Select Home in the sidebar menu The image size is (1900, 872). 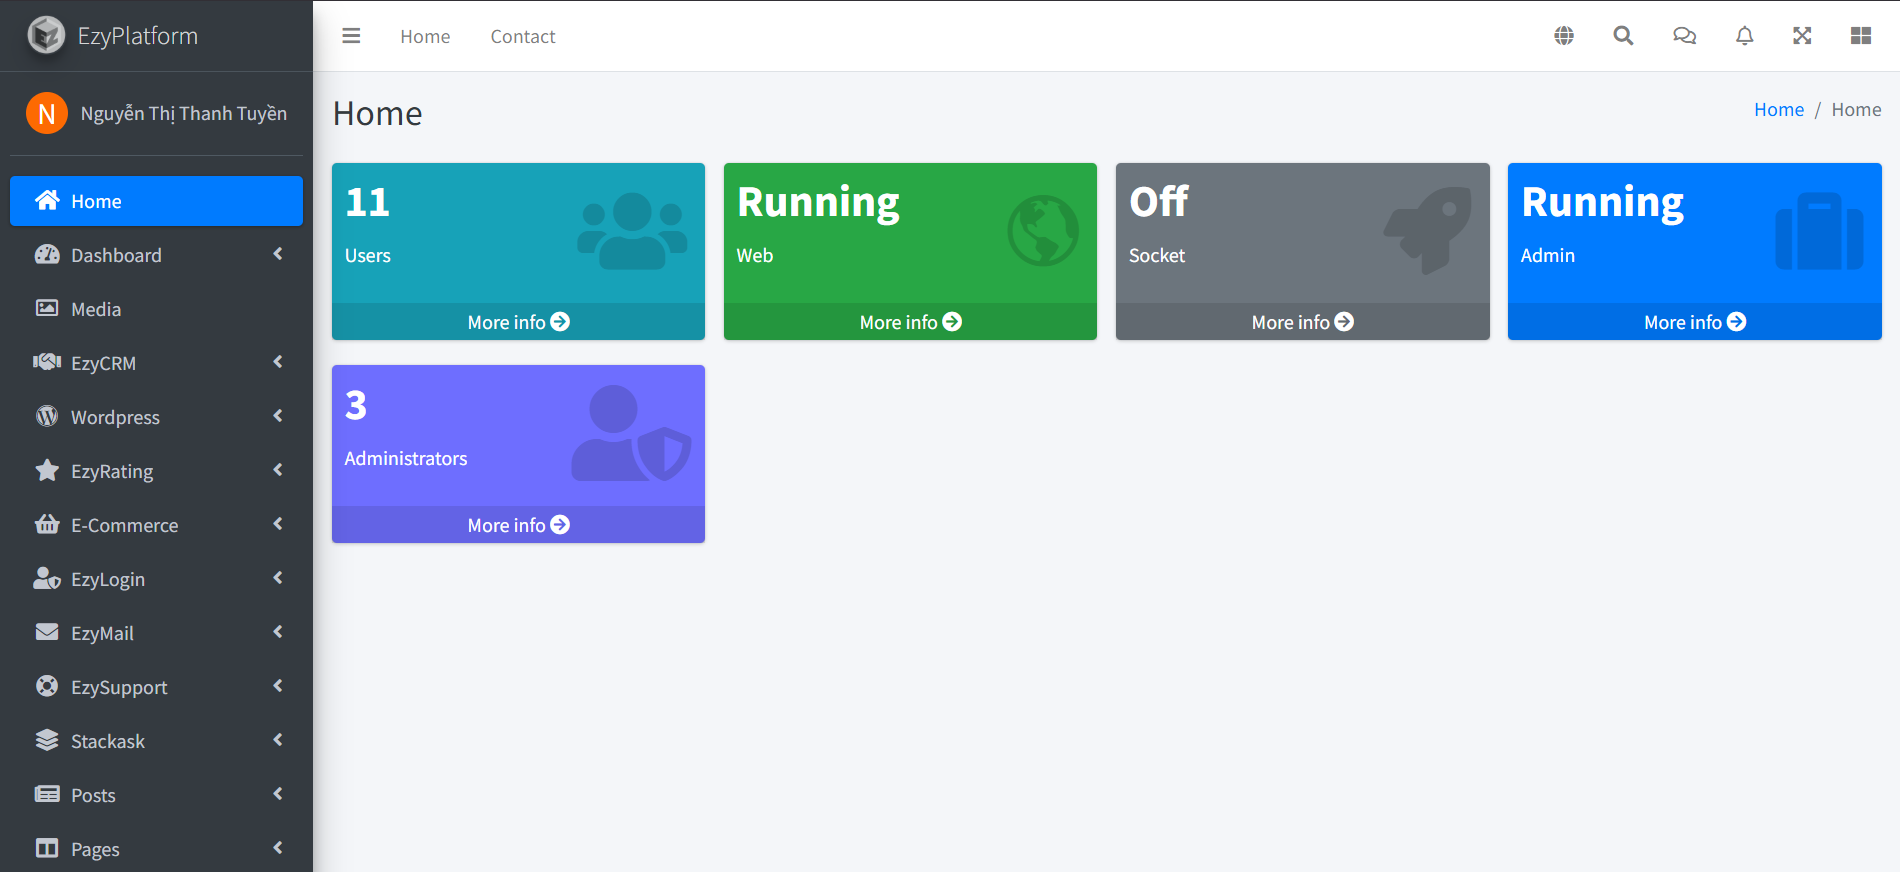(x=156, y=201)
